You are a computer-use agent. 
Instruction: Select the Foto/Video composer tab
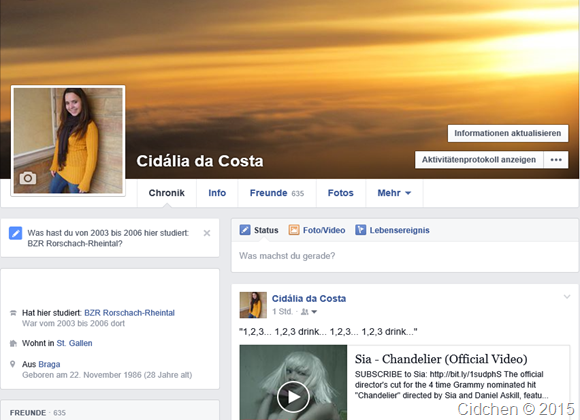pyautogui.click(x=317, y=230)
